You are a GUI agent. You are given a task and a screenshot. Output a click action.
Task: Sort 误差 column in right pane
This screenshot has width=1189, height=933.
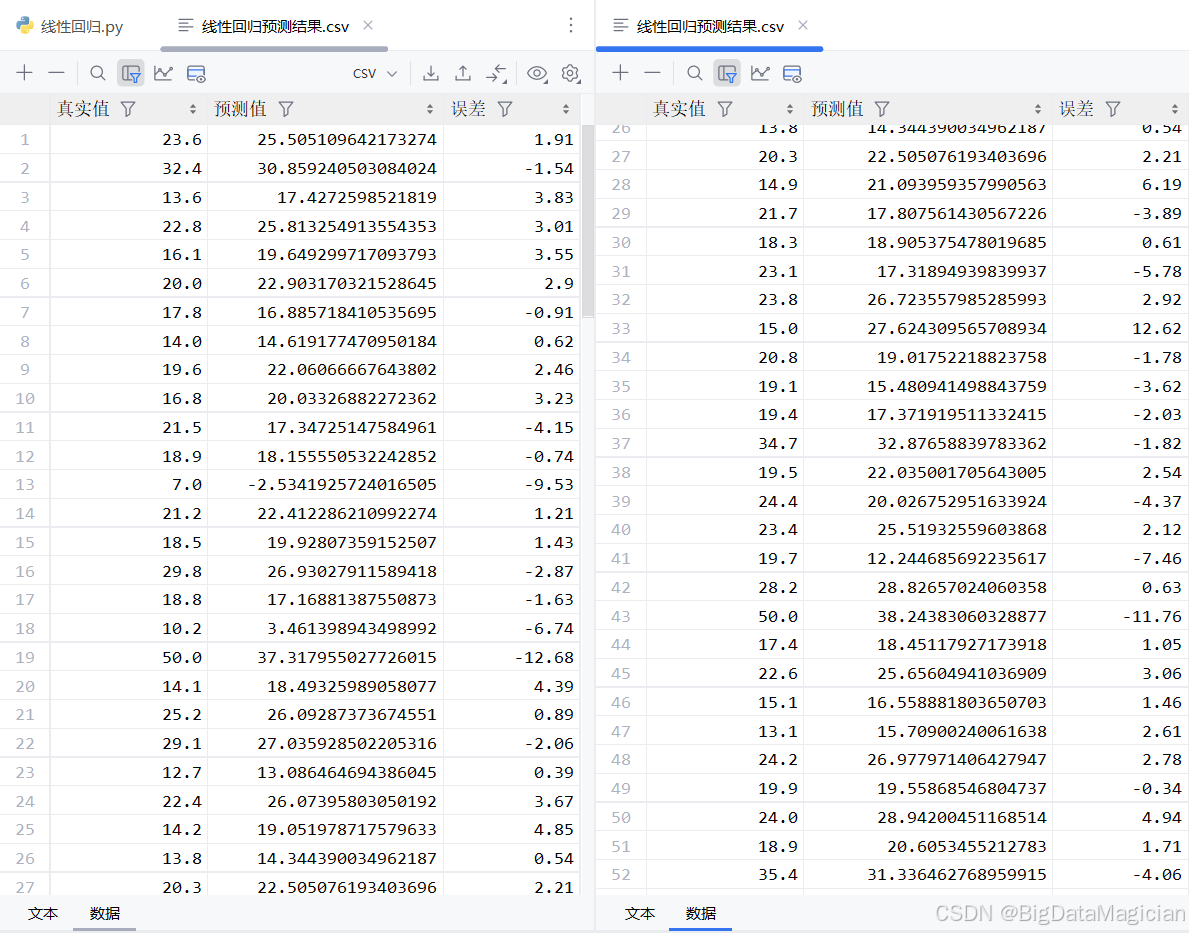click(1175, 109)
